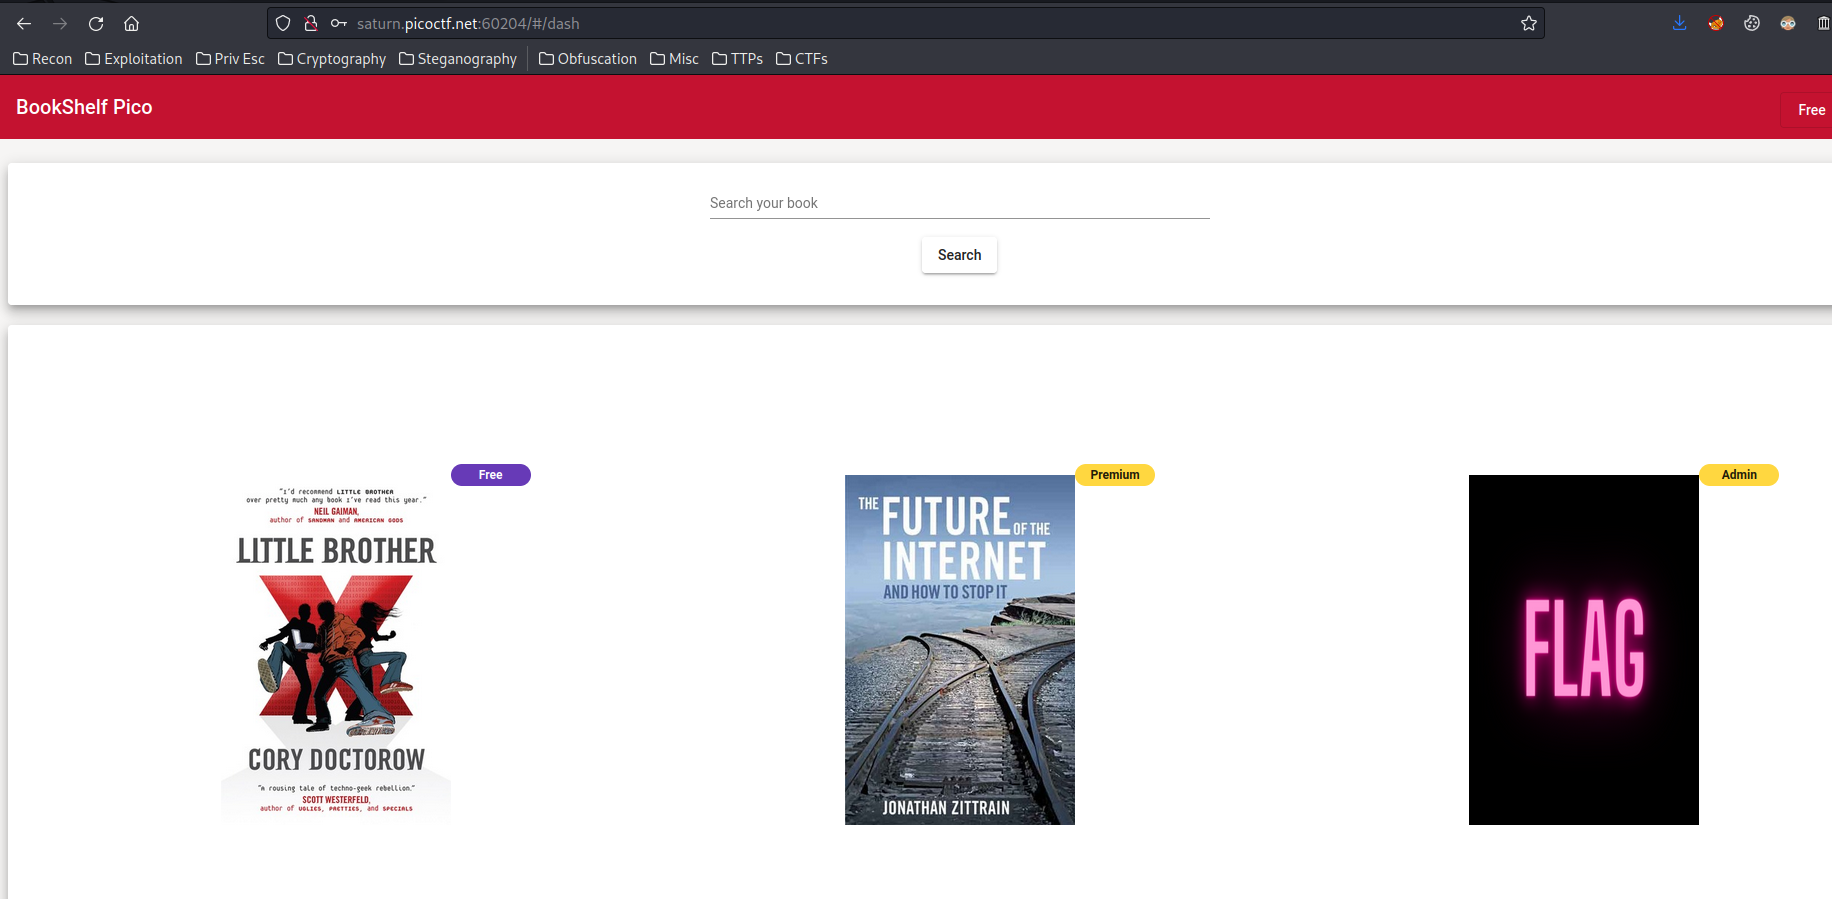Open the saved password key icon
This screenshot has height=899, width=1832.
click(339, 23)
